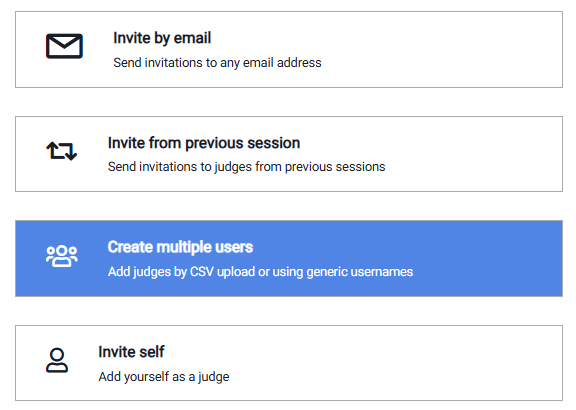Choose the CSV upload judges option
The height and width of the screenshot is (410, 576).
289,259
